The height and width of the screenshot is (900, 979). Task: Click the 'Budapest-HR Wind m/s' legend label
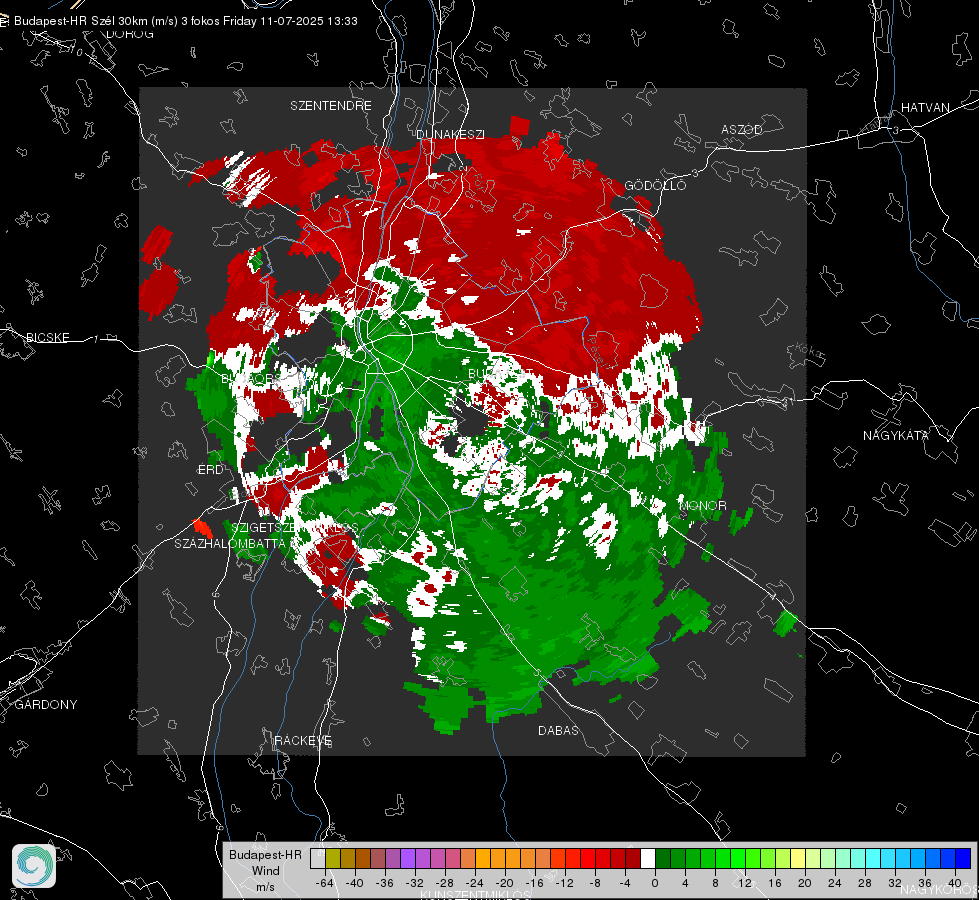[x=265, y=871]
